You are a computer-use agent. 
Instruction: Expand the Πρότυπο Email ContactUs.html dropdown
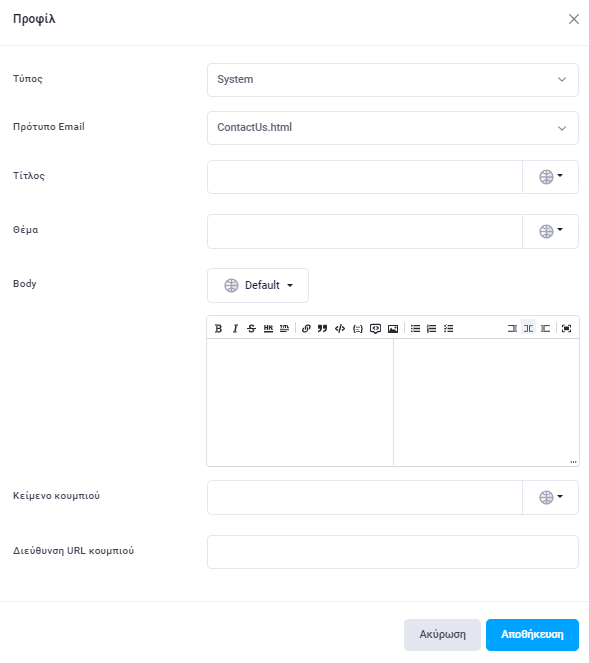(393, 128)
